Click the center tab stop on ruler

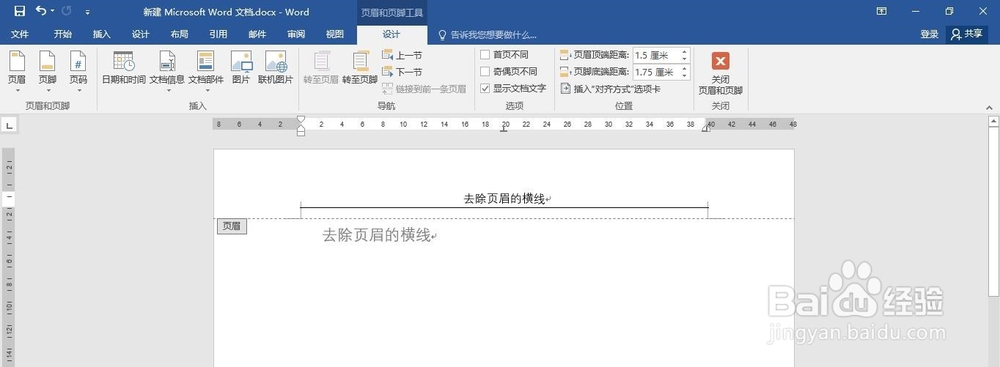point(504,129)
